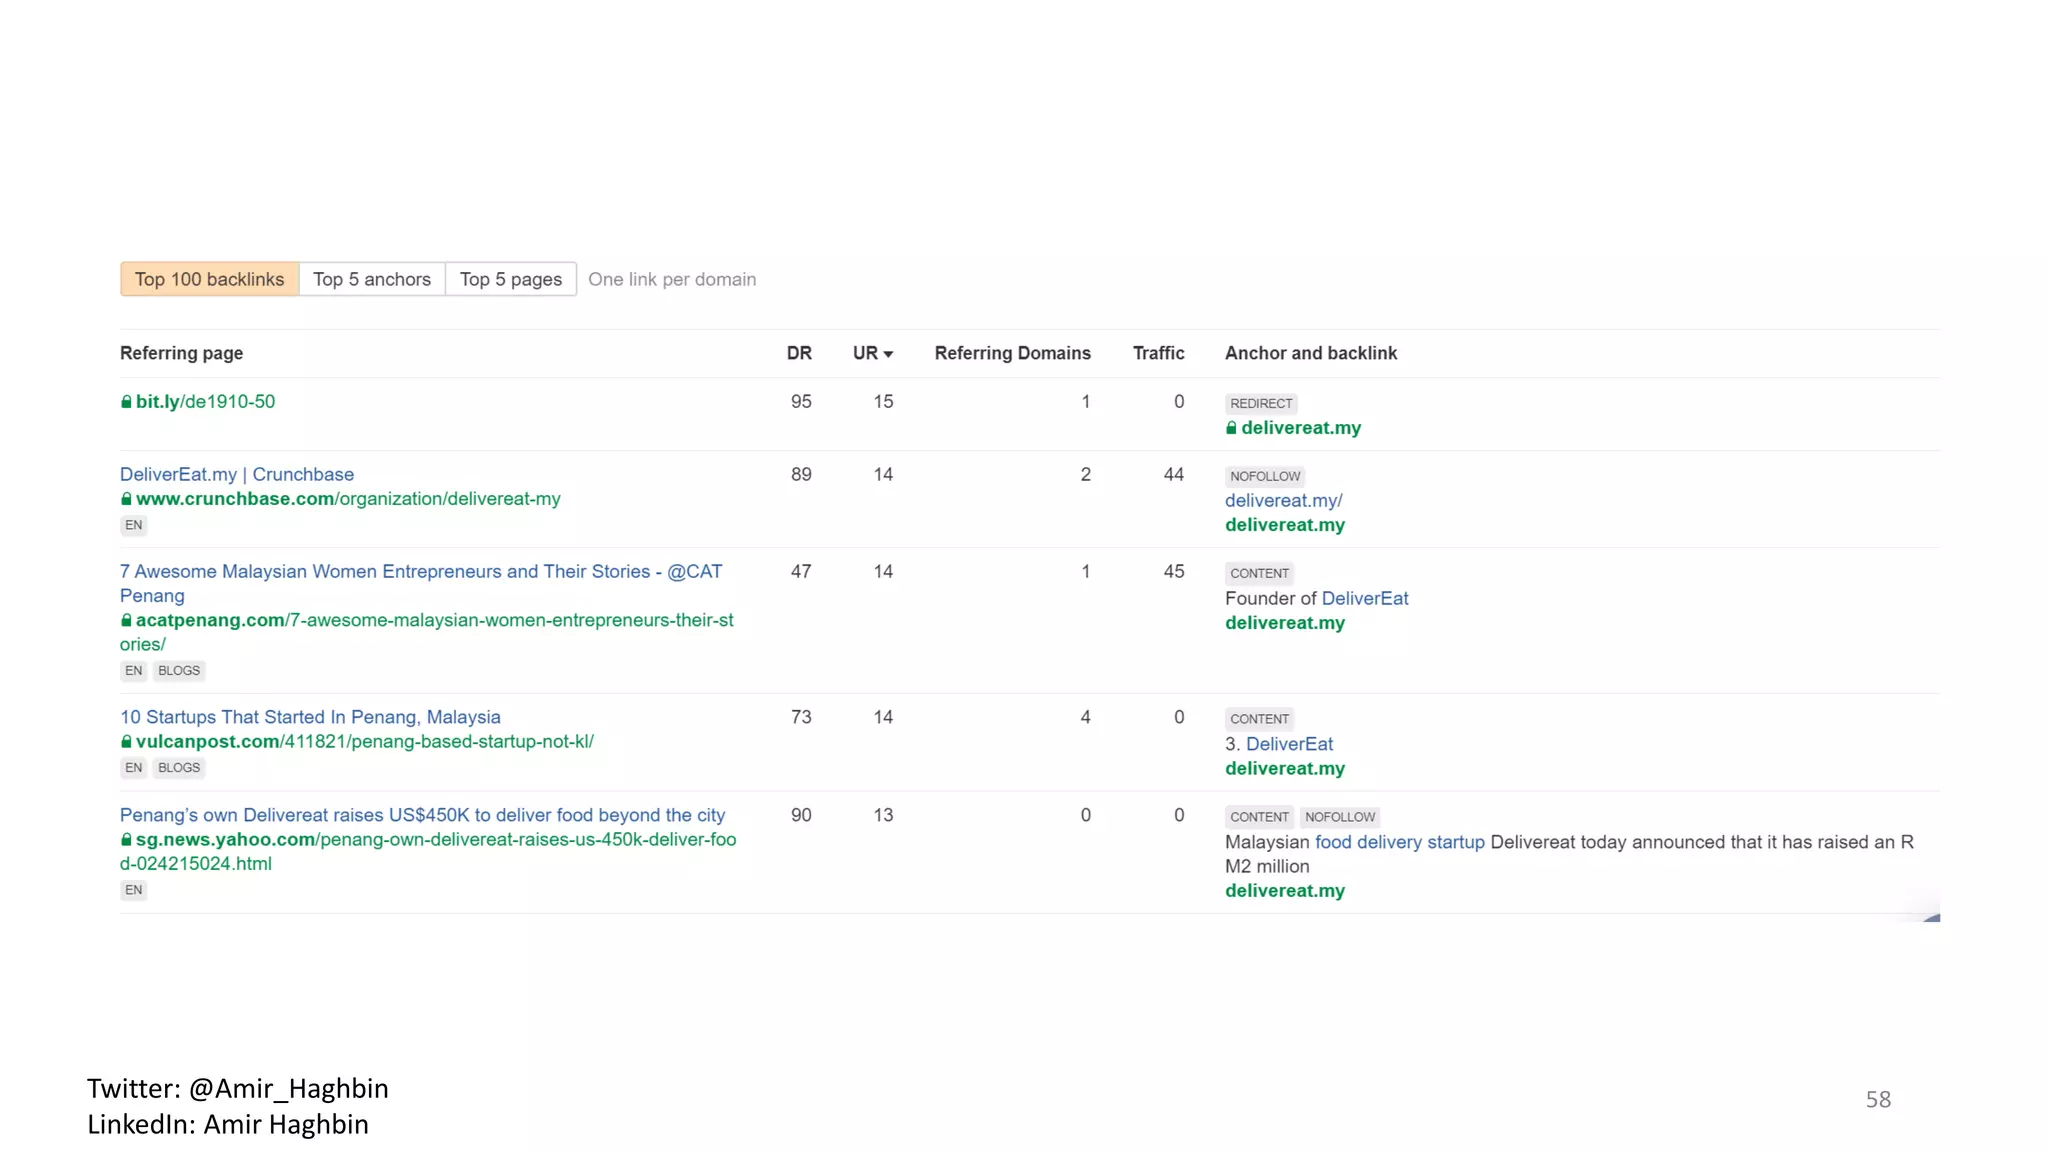Click the food delivery startup anchor text
Viewport: 2048px width, 1152px height.
1399,842
